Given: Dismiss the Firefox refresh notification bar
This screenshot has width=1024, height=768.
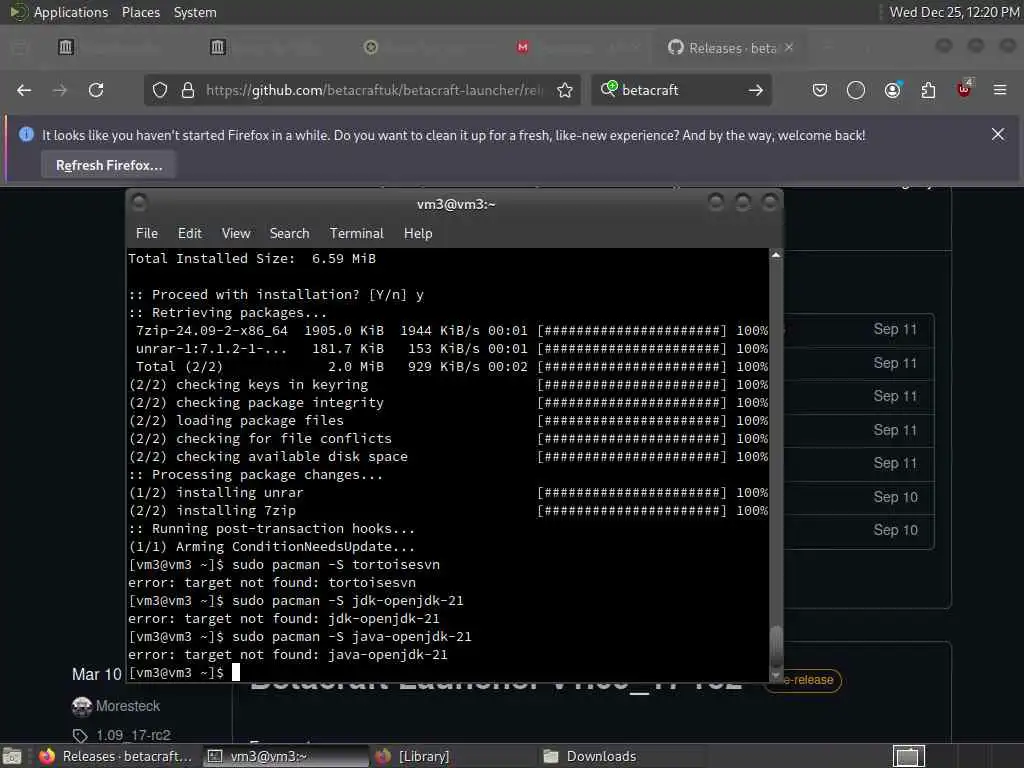Looking at the screenshot, I should tap(998, 134).
